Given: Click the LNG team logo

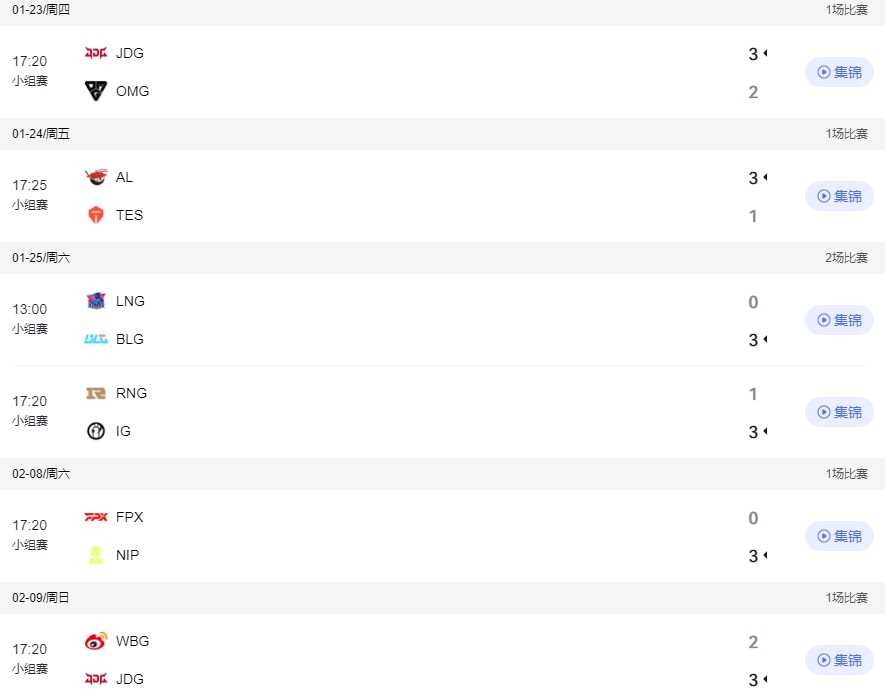Looking at the screenshot, I should point(96,301).
